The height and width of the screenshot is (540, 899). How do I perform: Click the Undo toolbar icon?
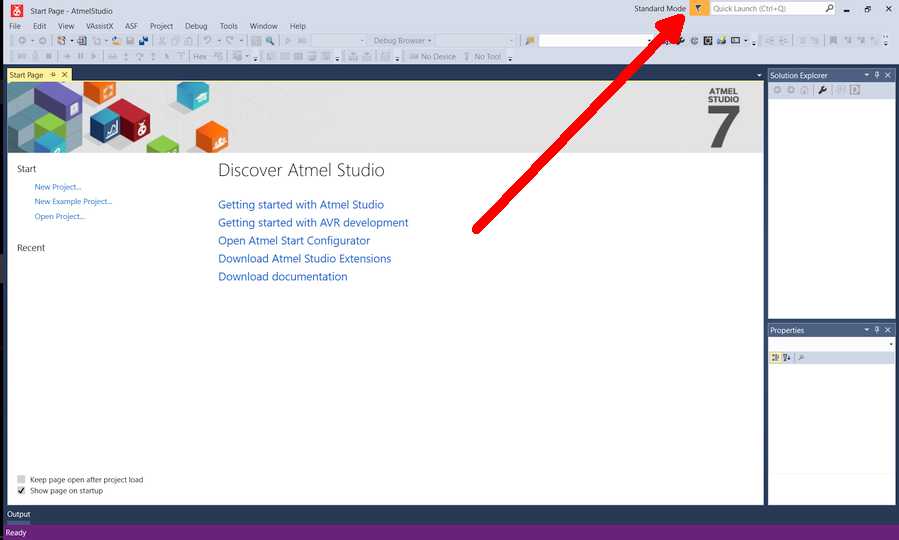coord(208,41)
